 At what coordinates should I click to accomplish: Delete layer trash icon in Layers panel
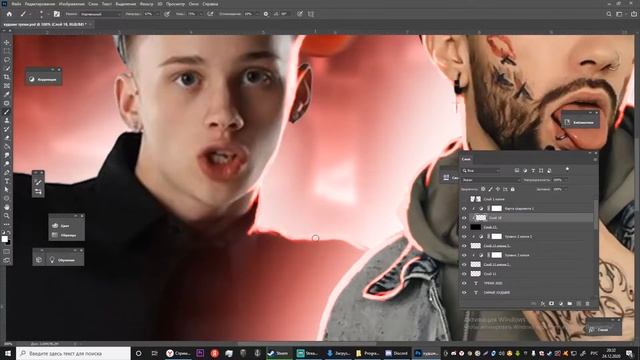click(587, 304)
